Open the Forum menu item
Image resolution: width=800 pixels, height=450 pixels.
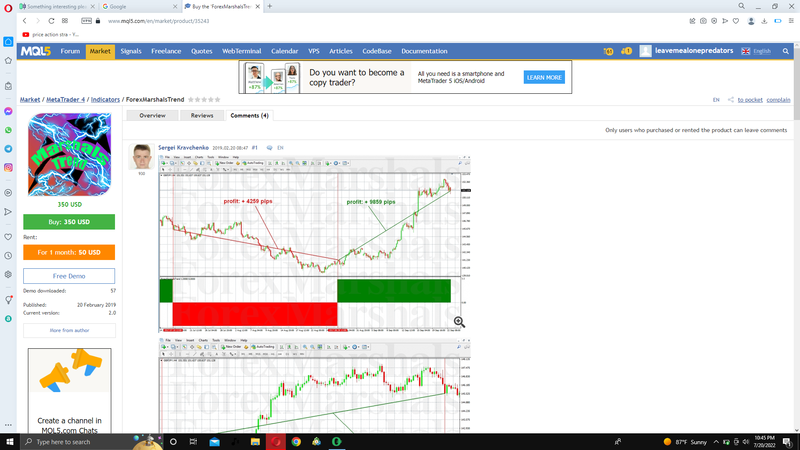(70, 51)
